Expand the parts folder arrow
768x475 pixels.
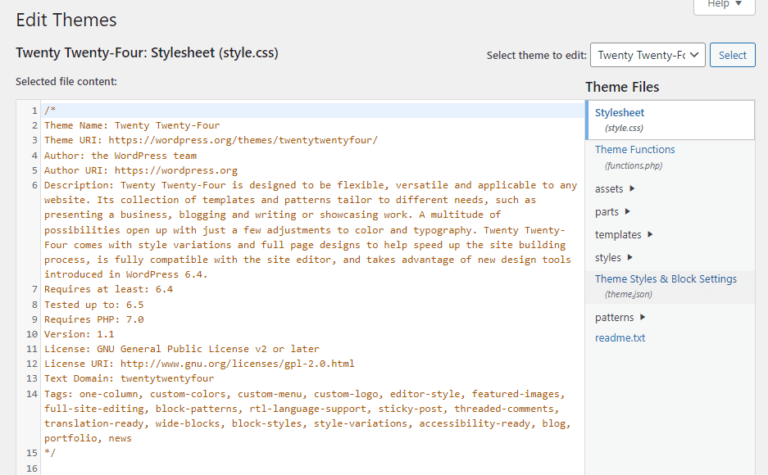(x=627, y=212)
